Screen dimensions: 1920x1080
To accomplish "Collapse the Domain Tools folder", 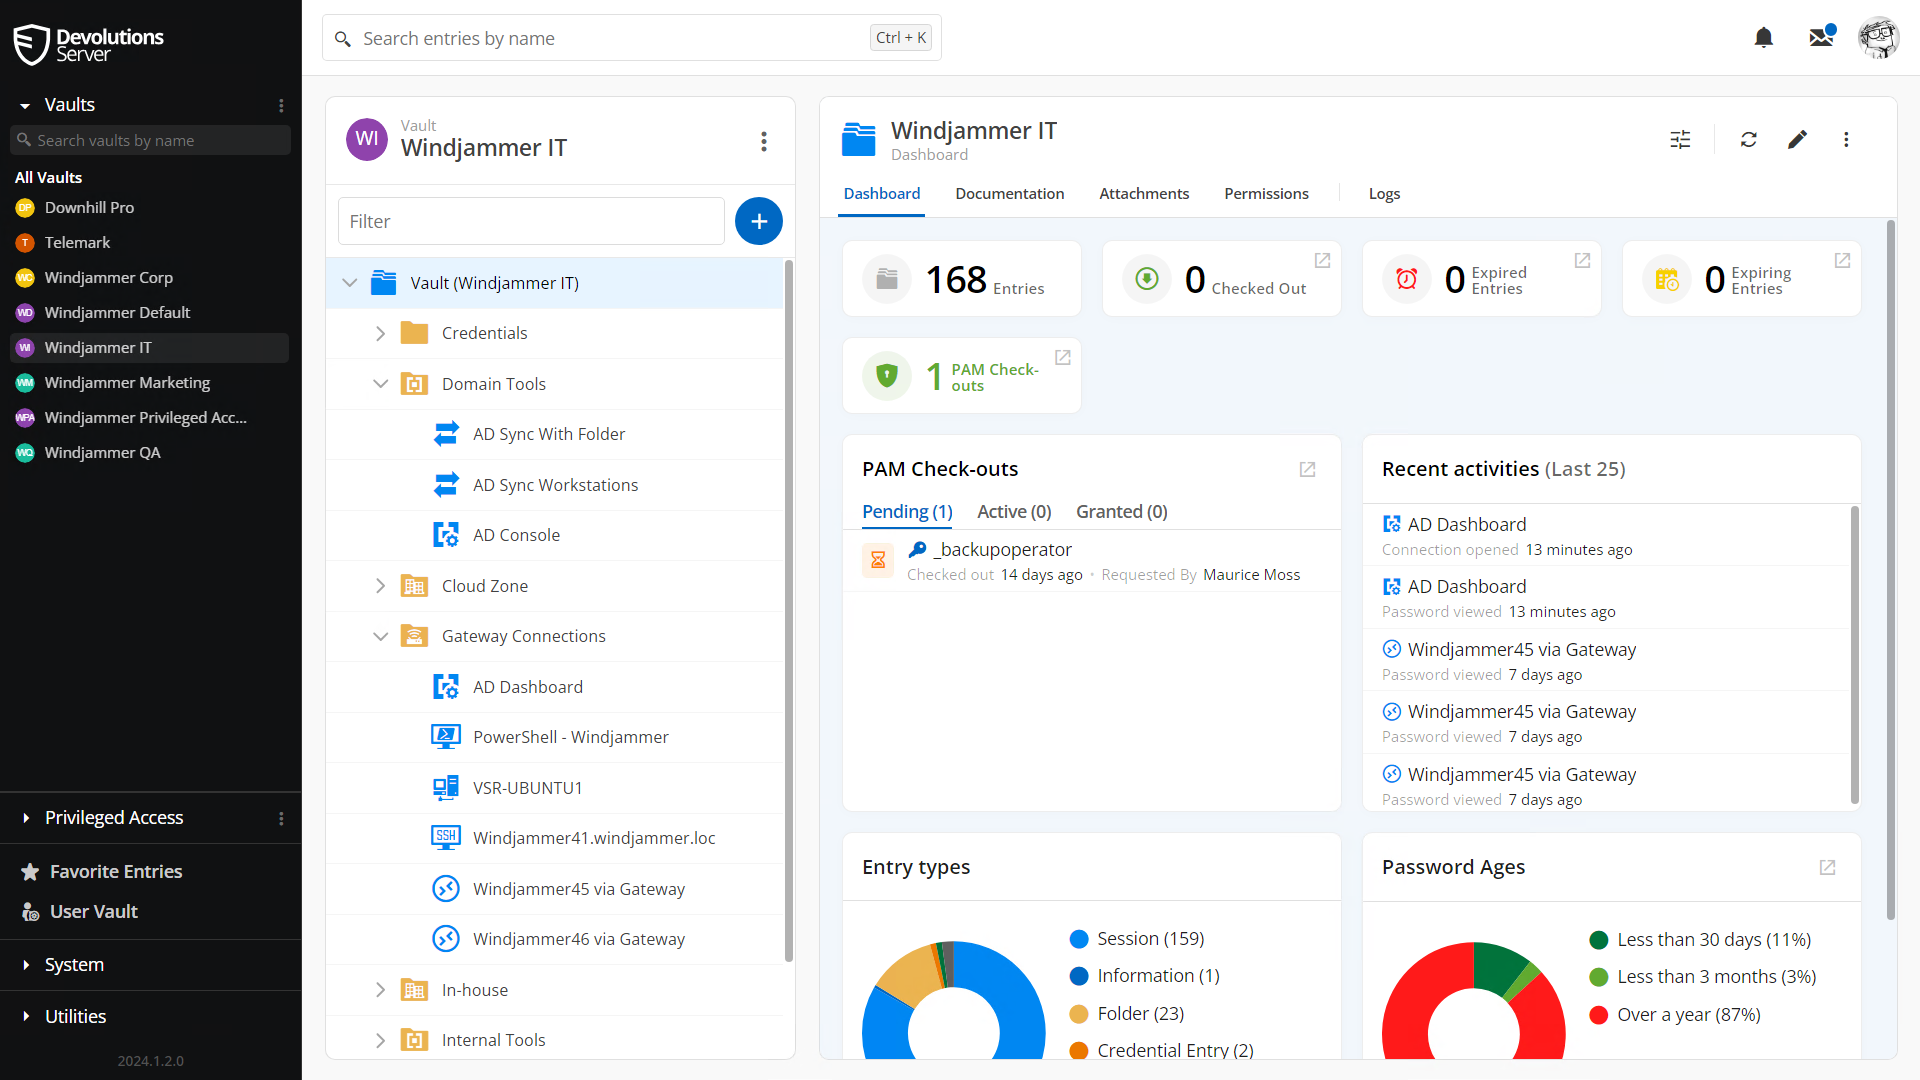I will [x=380, y=384].
